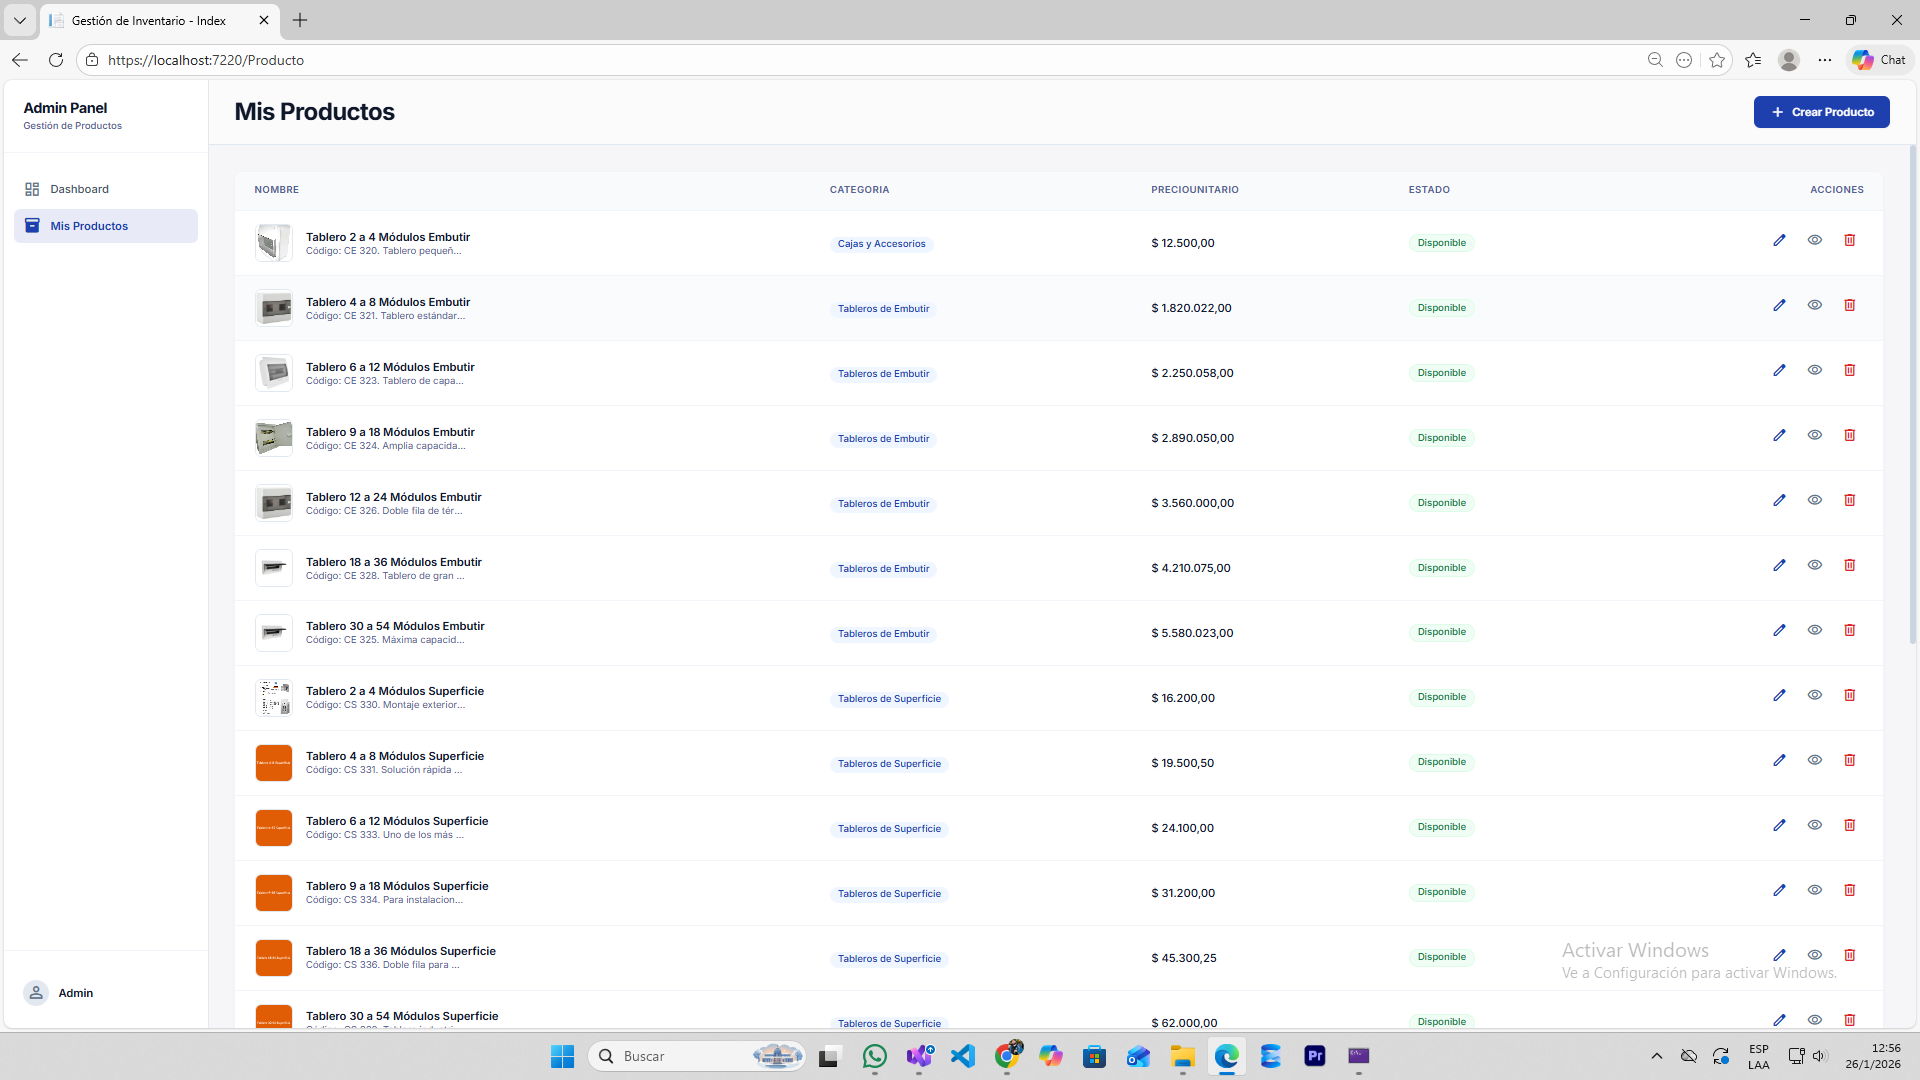
Task: Edit Tablero 2 a 4 Módulos Superficie
Action: [x=1779, y=695]
